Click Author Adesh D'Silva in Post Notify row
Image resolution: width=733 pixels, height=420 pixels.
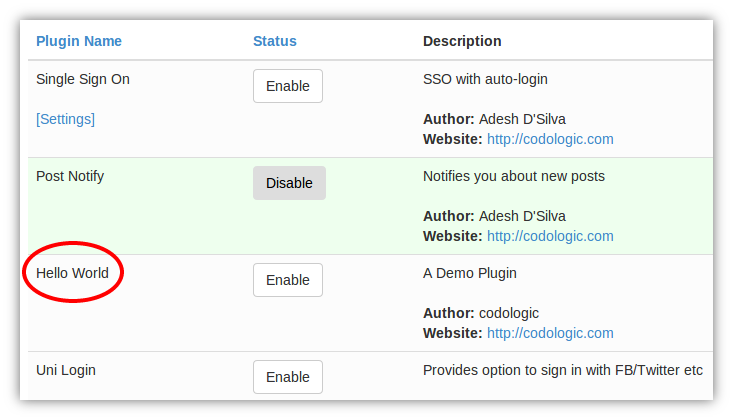(494, 216)
